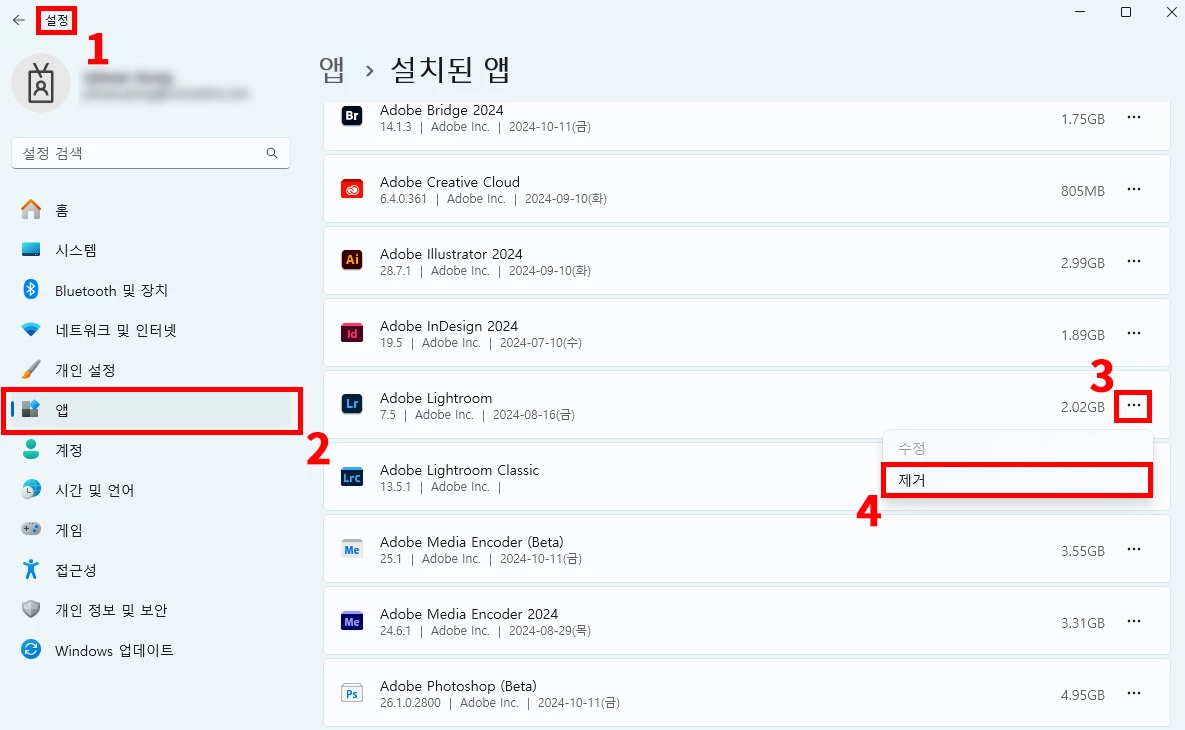Focus the 설정 검색 search field
1185x730 pixels.
151,153
